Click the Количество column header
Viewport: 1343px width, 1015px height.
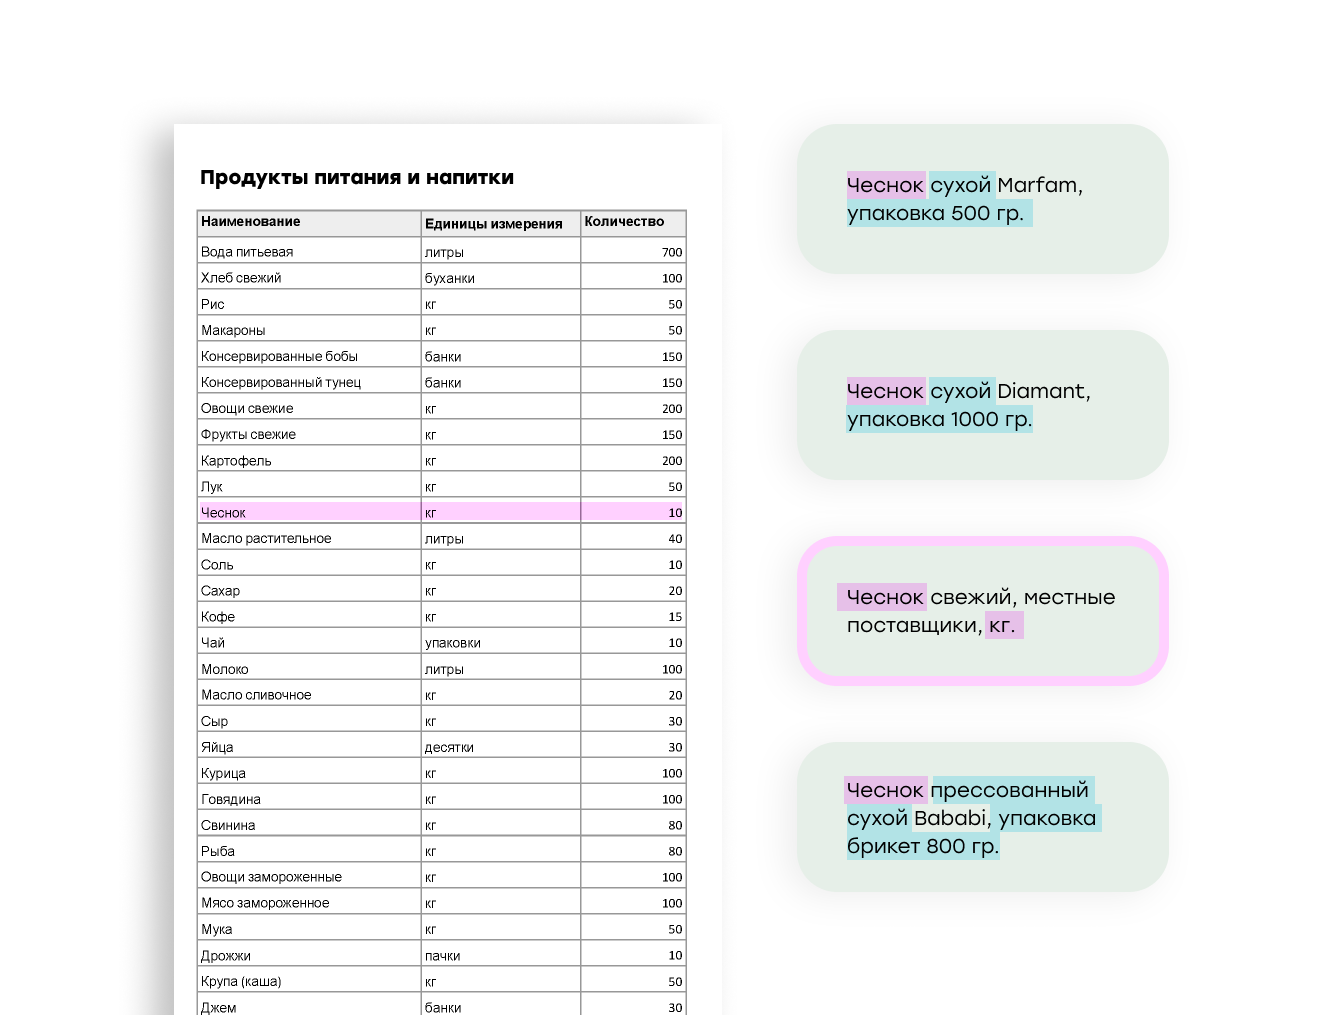(x=633, y=222)
